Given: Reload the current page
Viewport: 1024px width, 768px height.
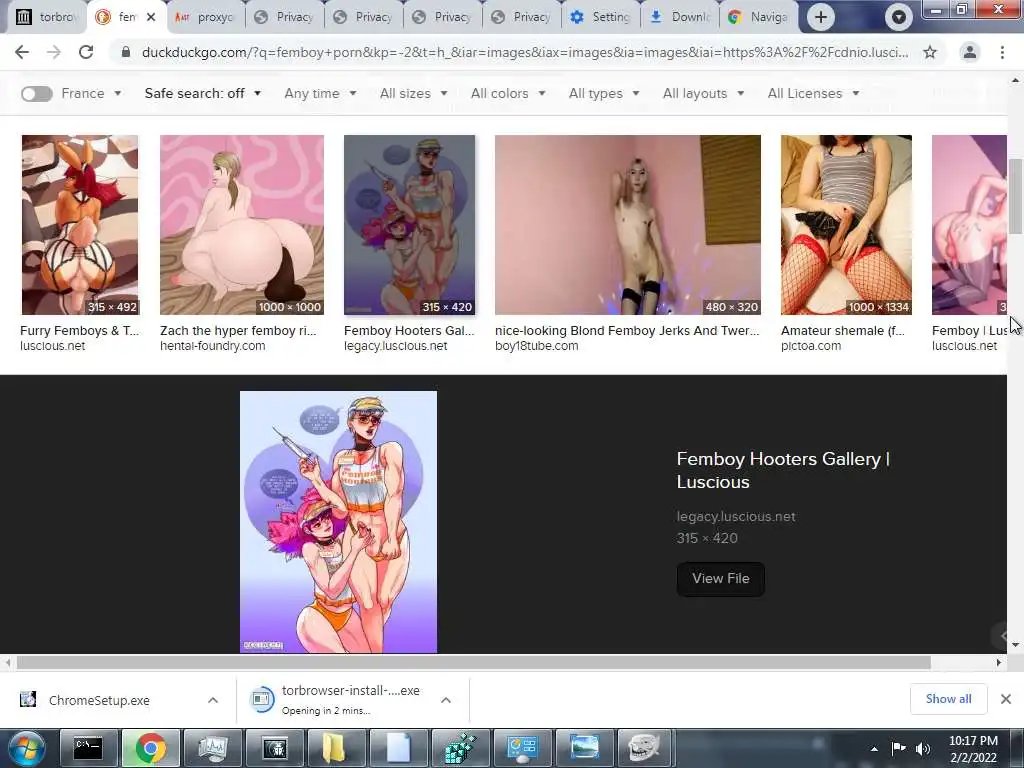Looking at the screenshot, I should 86,52.
